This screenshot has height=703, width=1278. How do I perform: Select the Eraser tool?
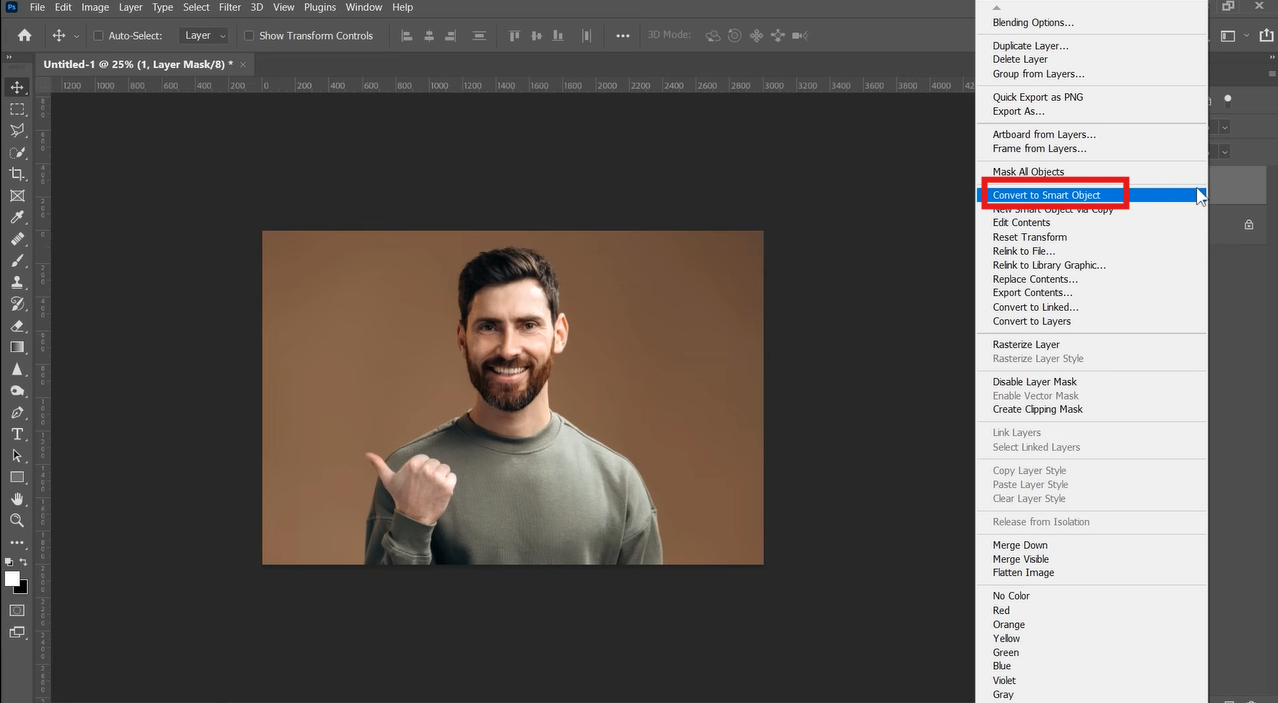[16, 325]
